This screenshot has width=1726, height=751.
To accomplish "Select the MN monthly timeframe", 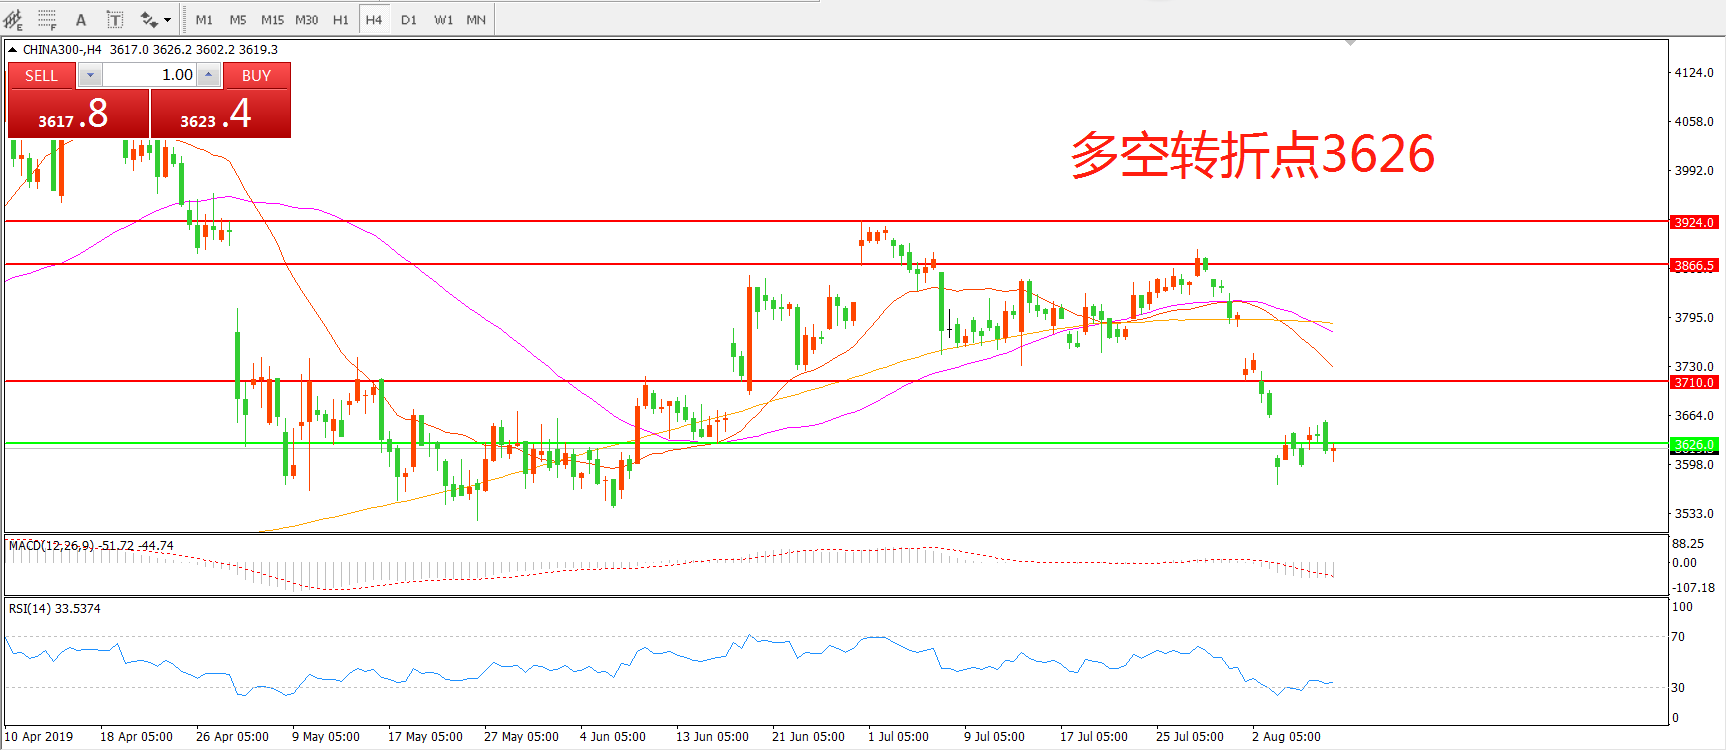I will coord(476,19).
